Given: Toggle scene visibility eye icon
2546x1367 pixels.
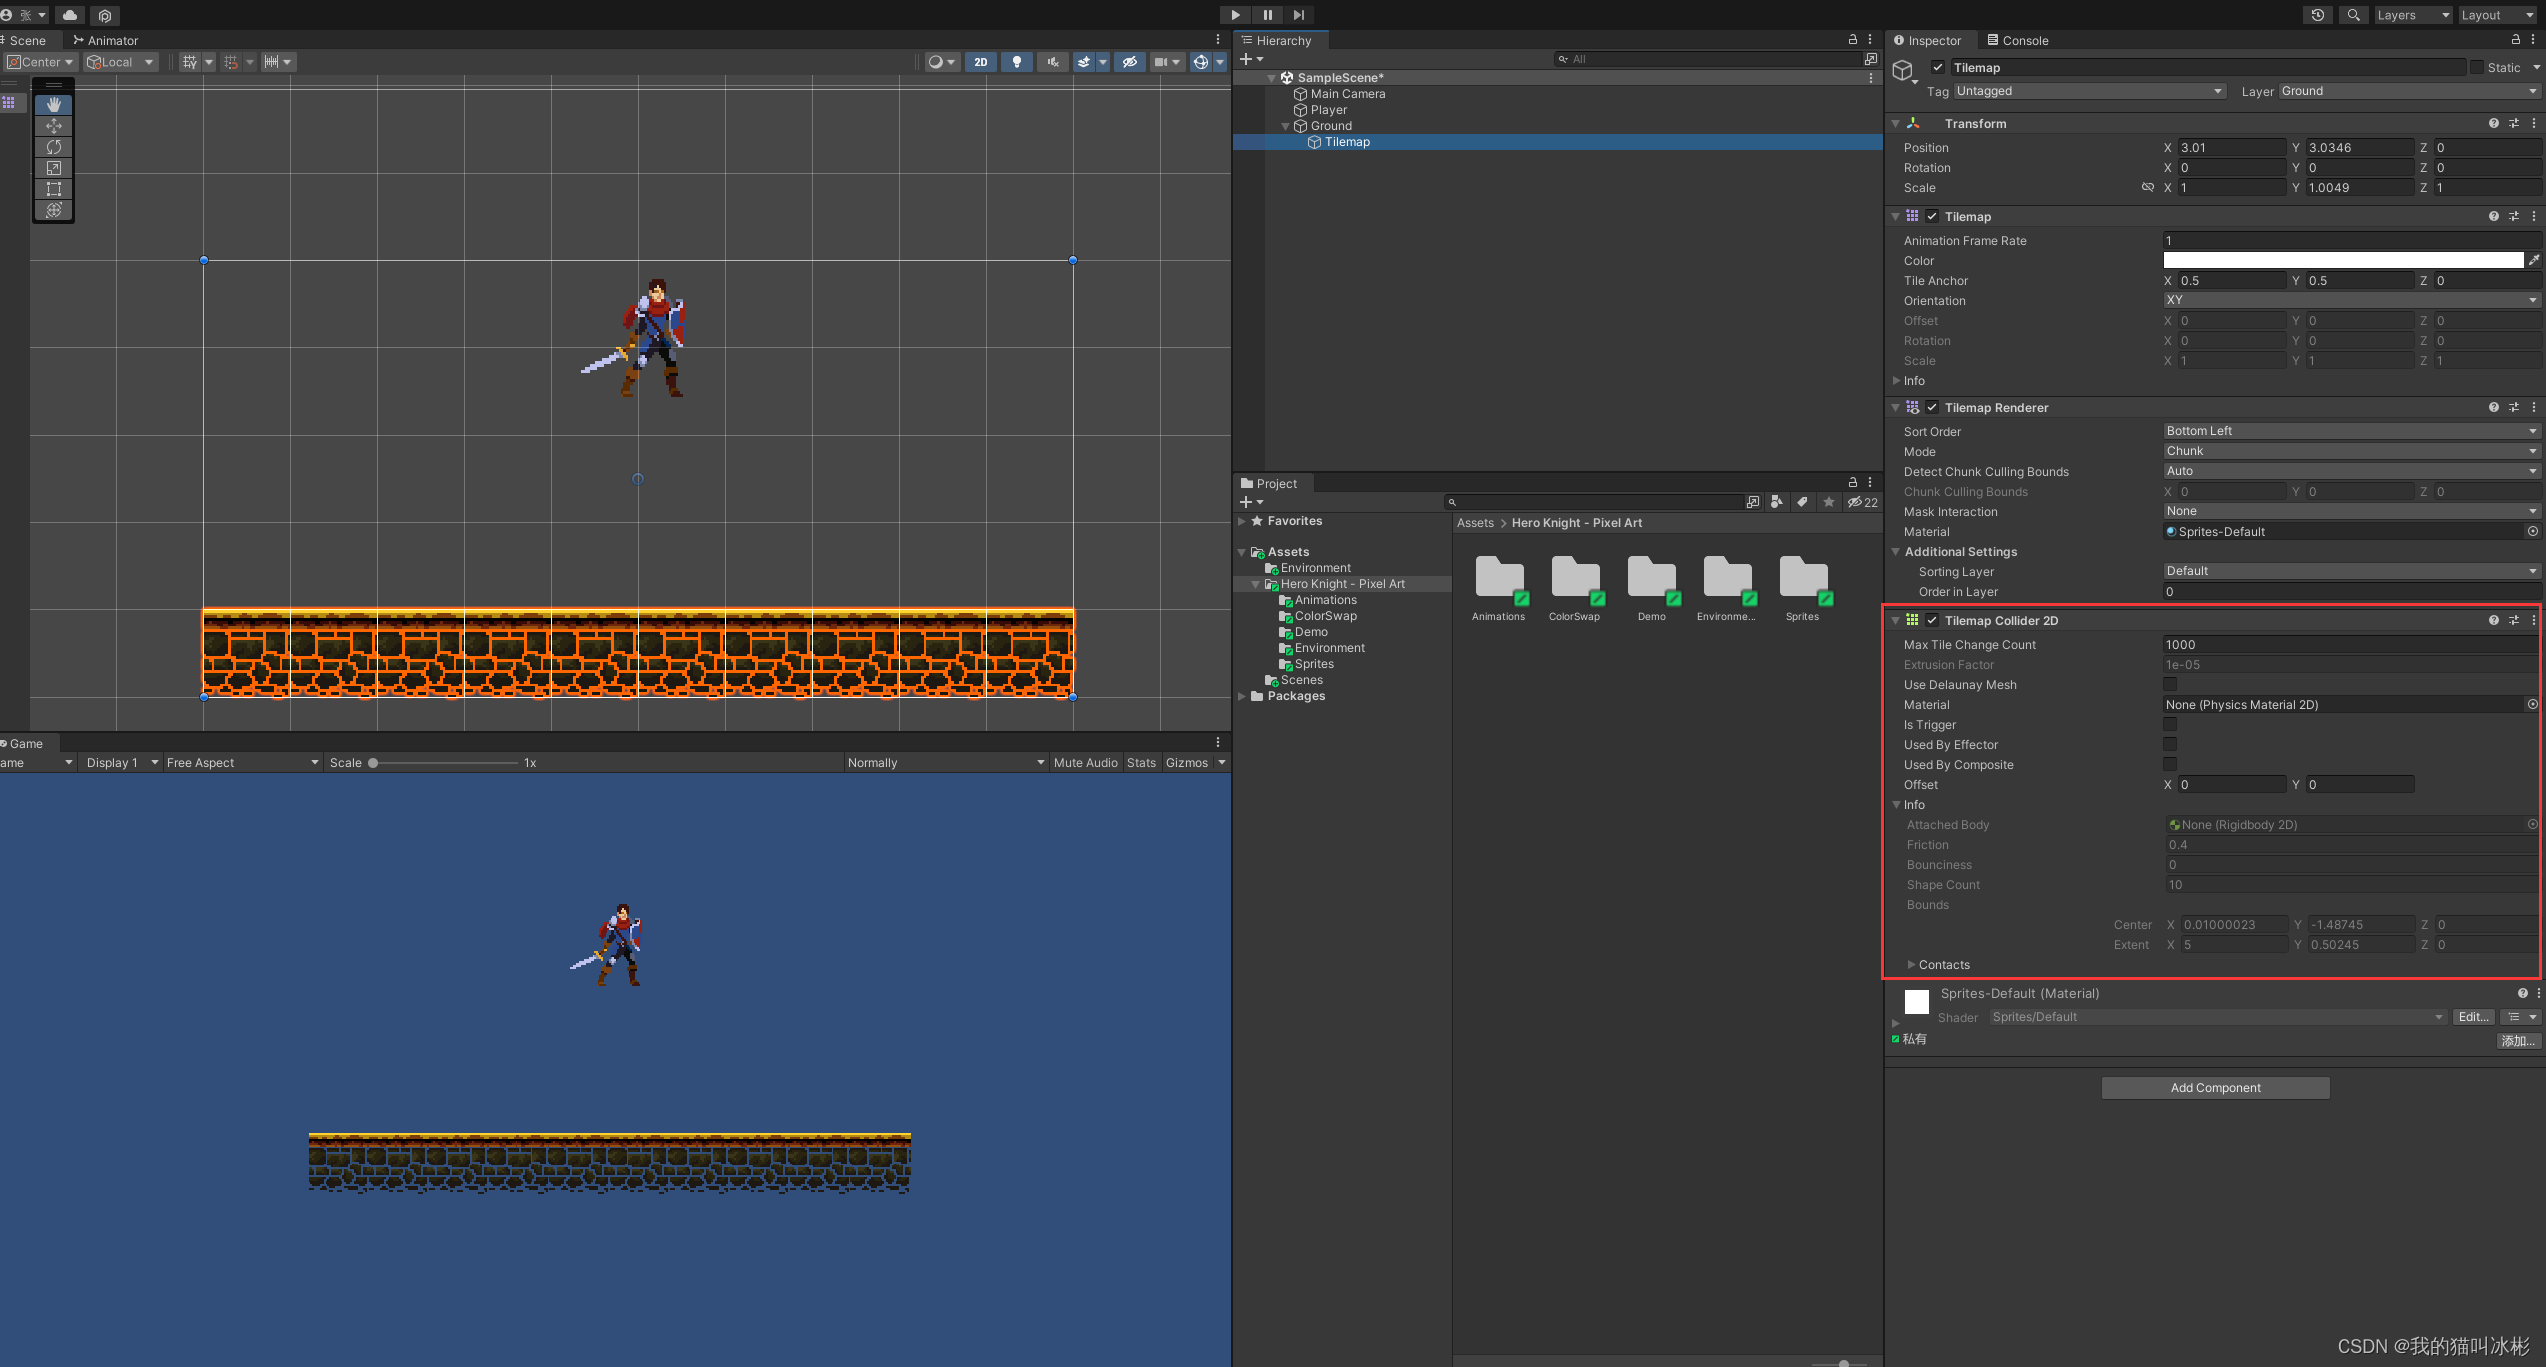Looking at the screenshot, I should pyautogui.click(x=1130, y=62).
